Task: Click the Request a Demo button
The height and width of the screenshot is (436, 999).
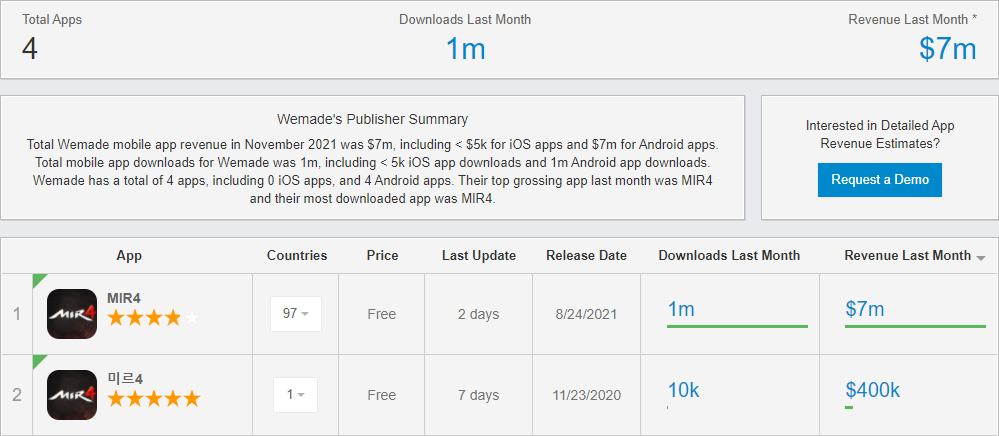Action: pos(880,180)
